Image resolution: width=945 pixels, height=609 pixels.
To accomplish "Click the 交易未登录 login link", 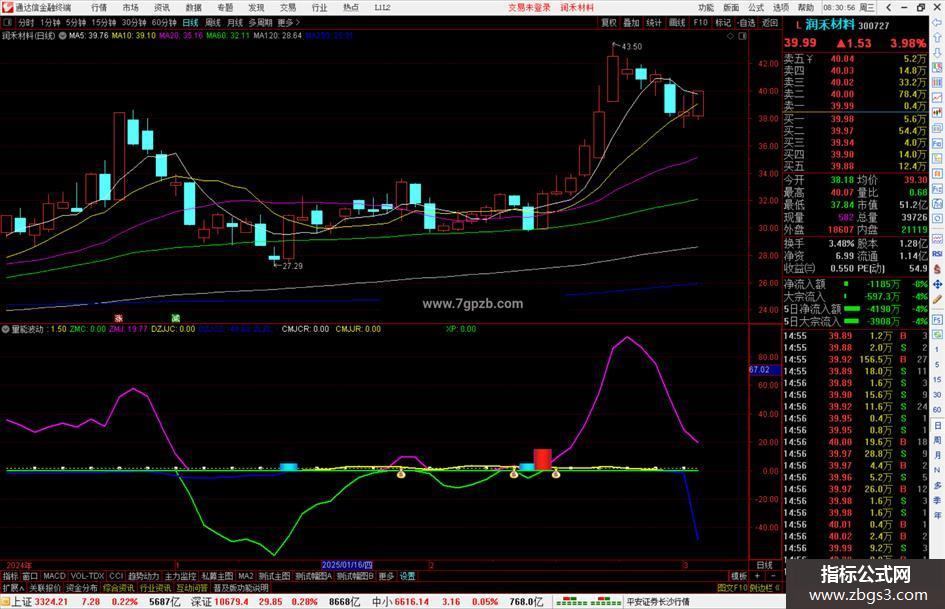I will [529, 7].
